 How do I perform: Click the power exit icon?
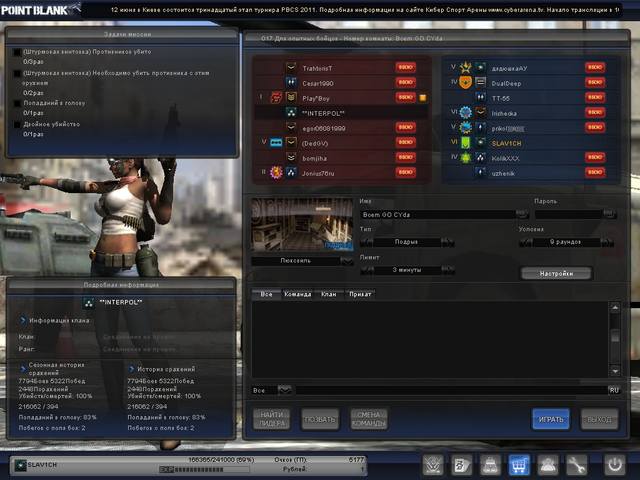[615, 464]
